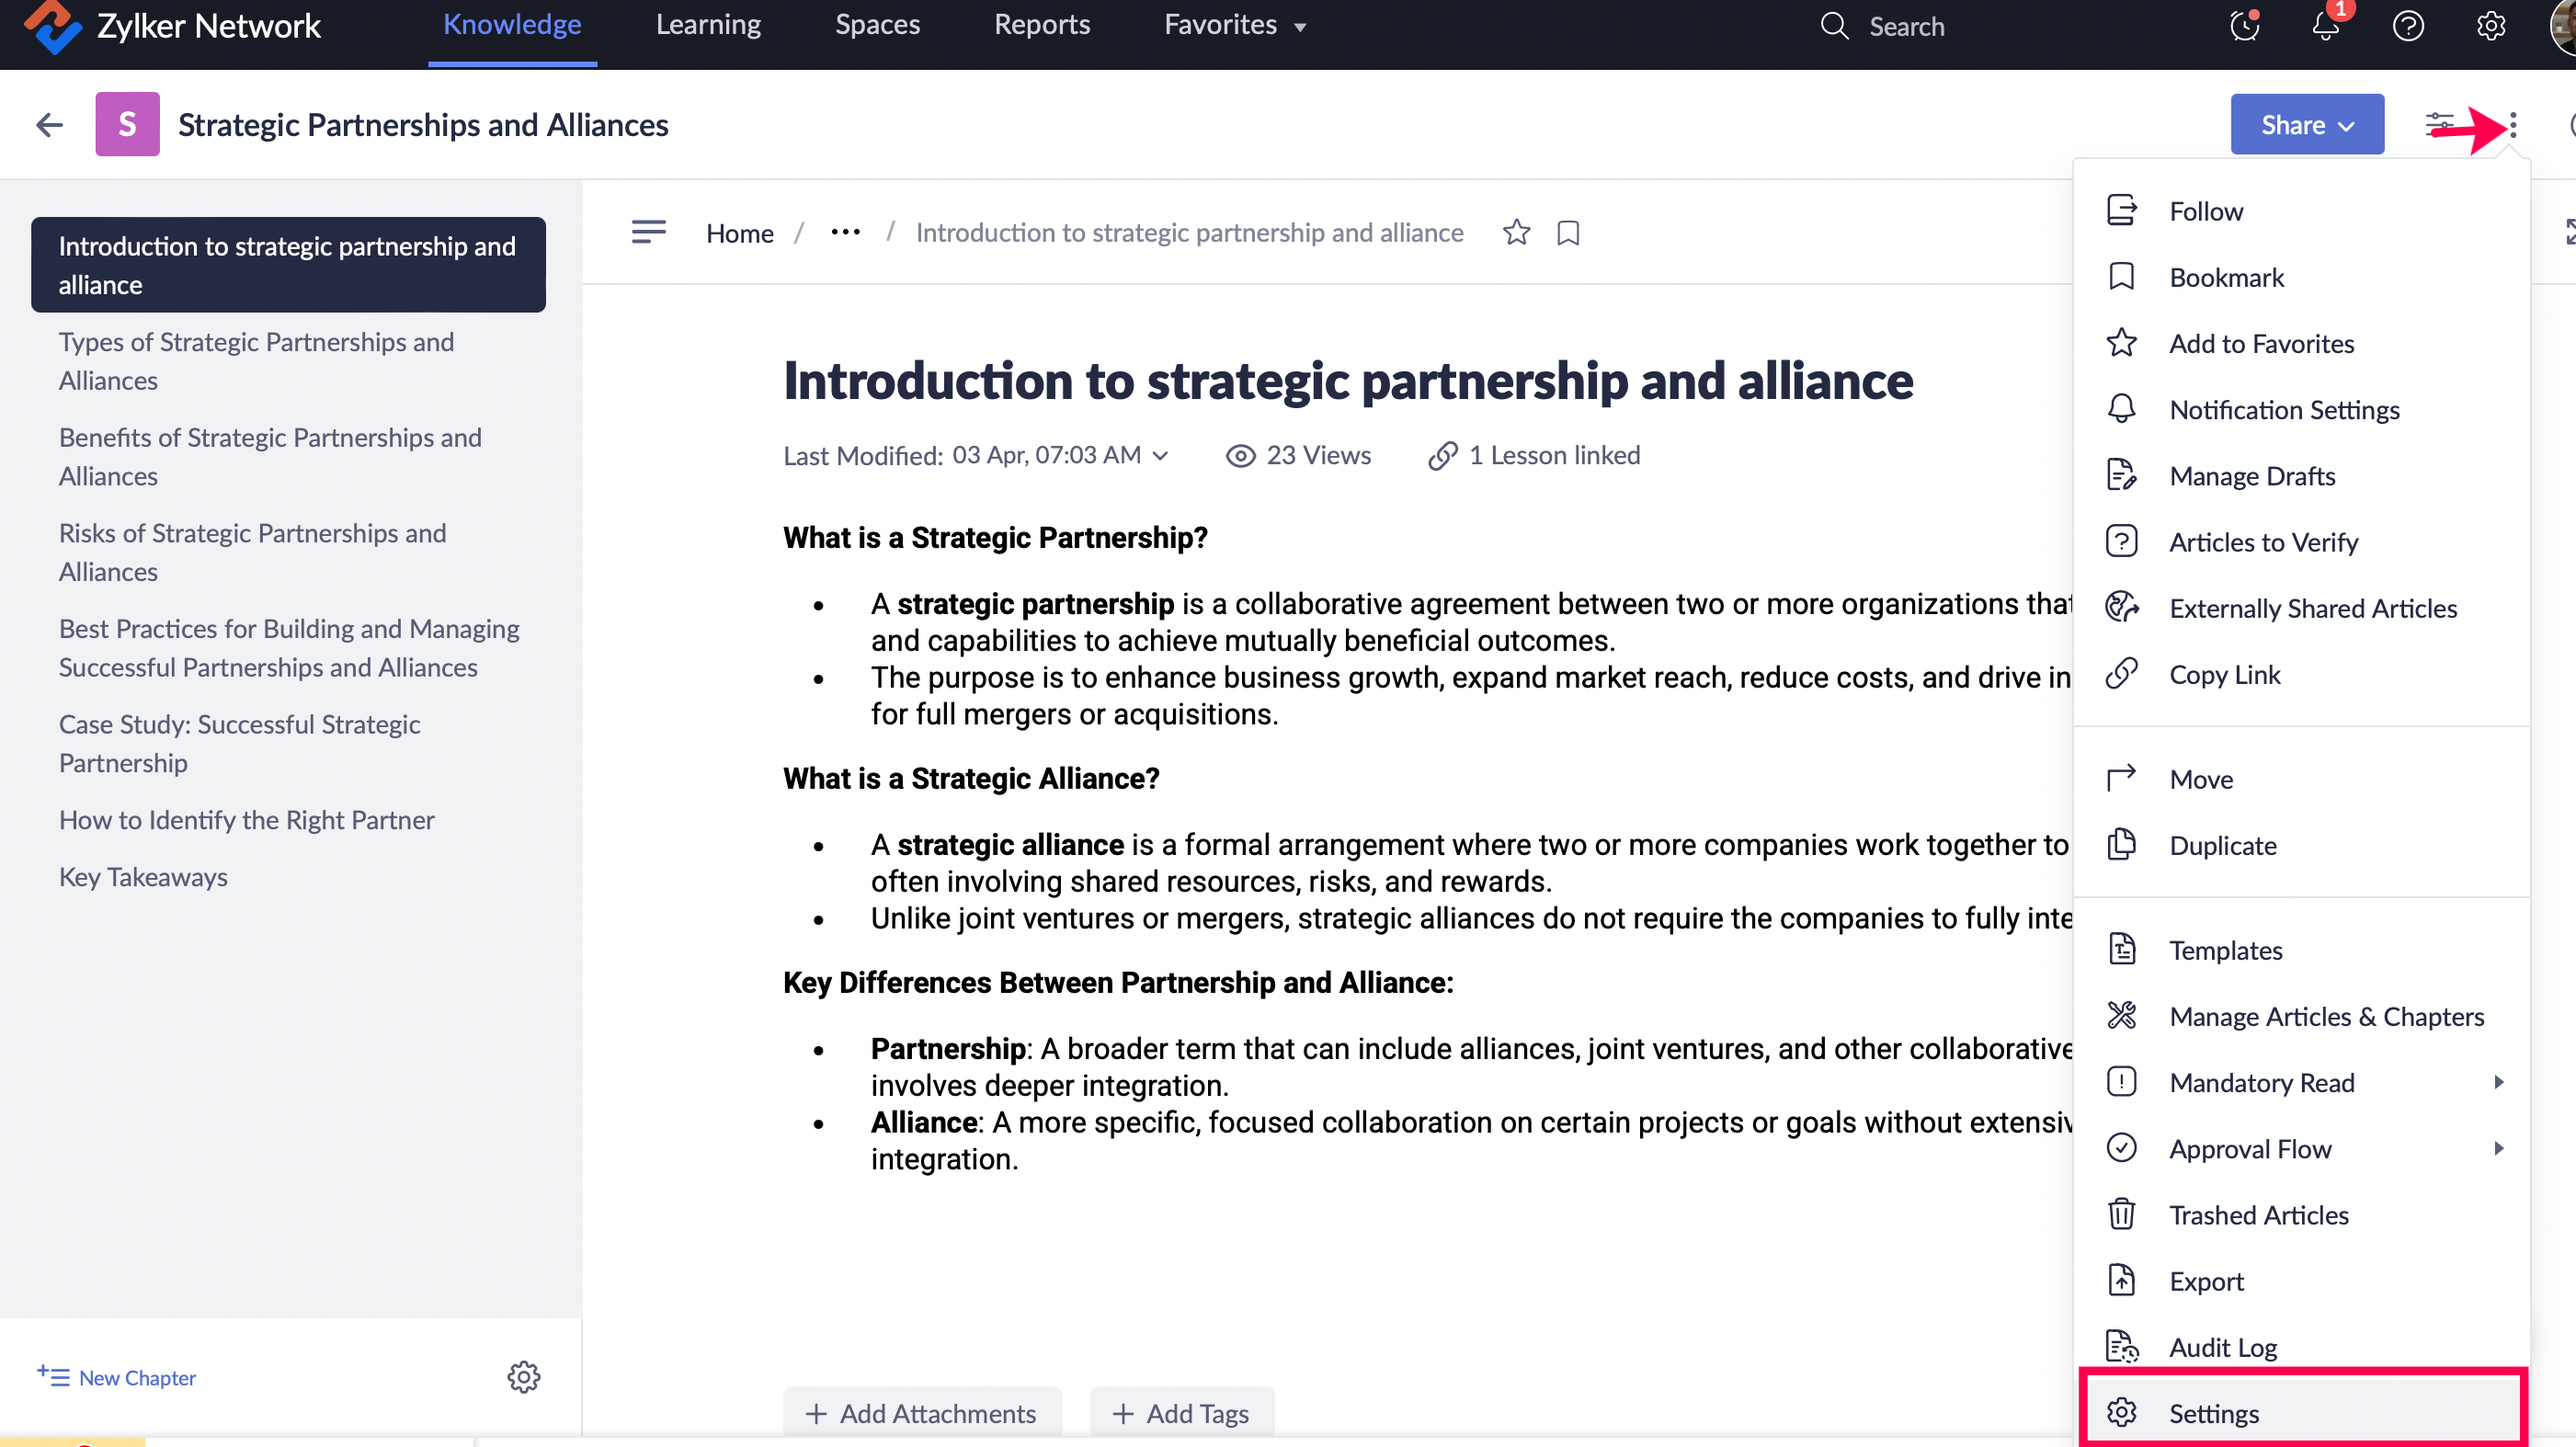Click the 23 Views eye icon
The width and height of the screenshot is (2576, 1447).
(x=1240, y=456)
